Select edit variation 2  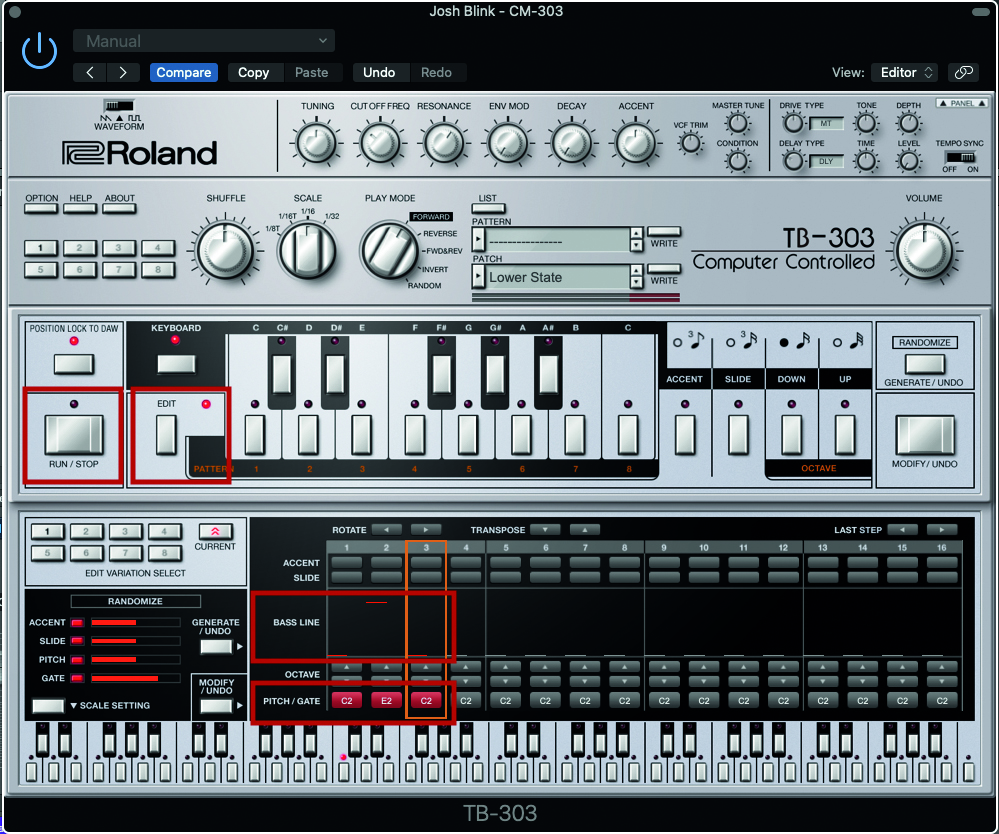[x=85, y=531]
